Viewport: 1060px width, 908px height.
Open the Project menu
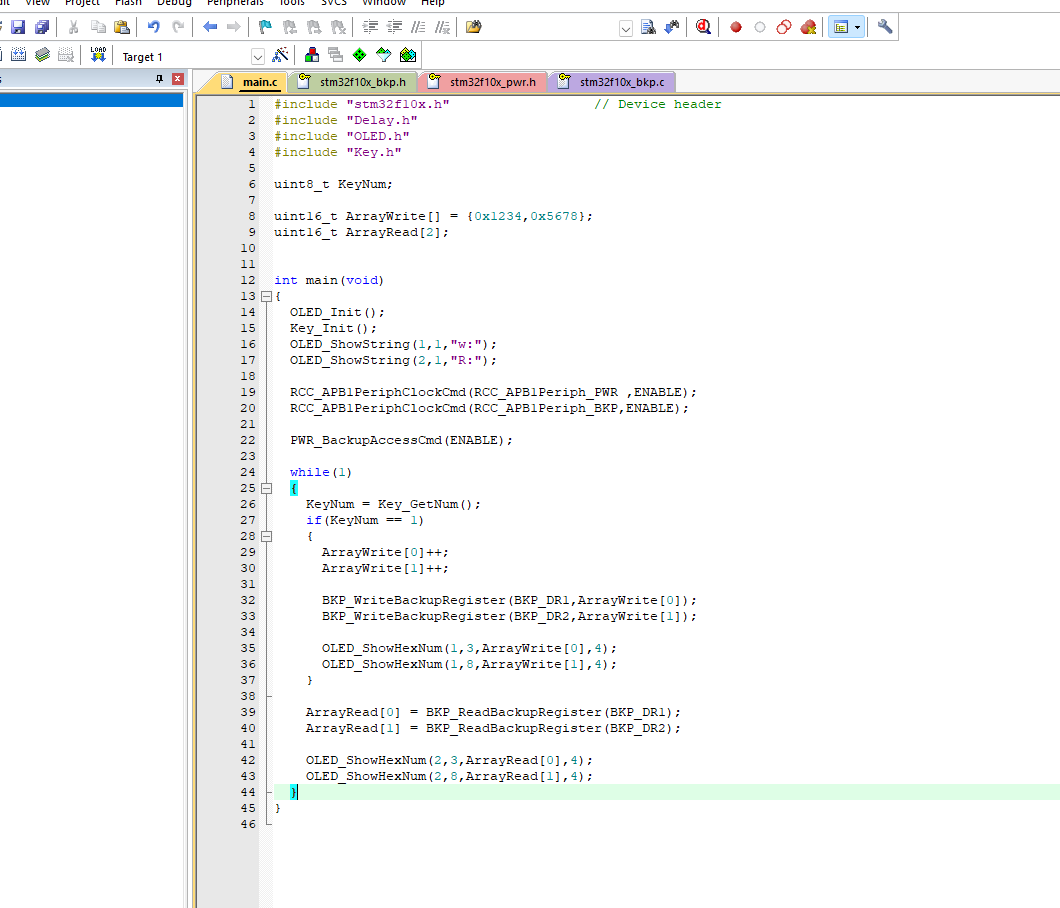[82, 3]
